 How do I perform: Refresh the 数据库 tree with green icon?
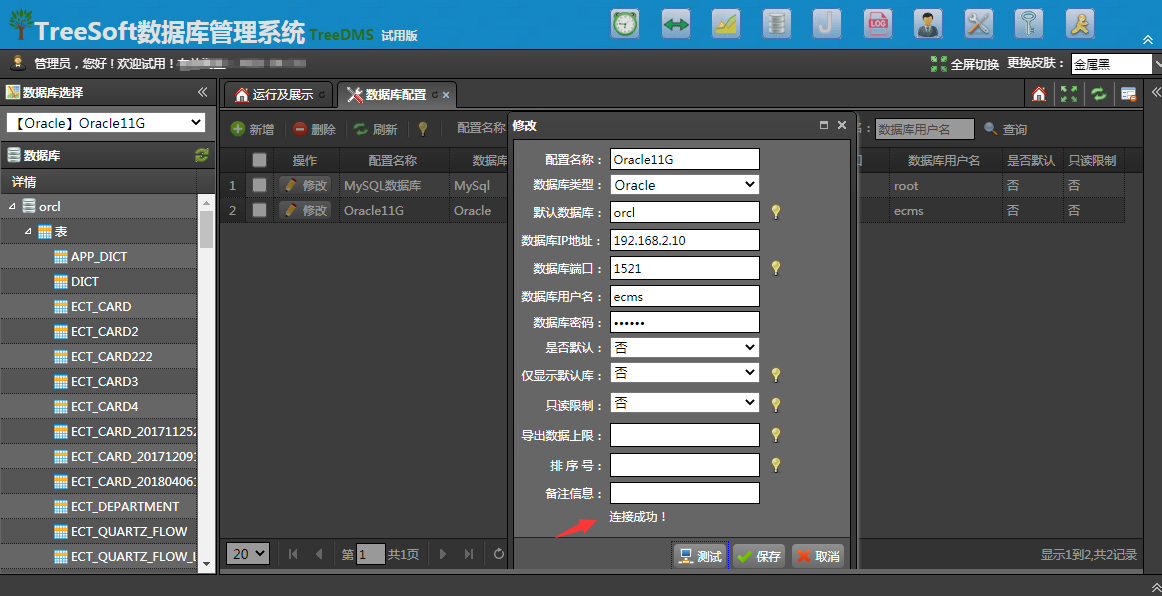(202, 155)
